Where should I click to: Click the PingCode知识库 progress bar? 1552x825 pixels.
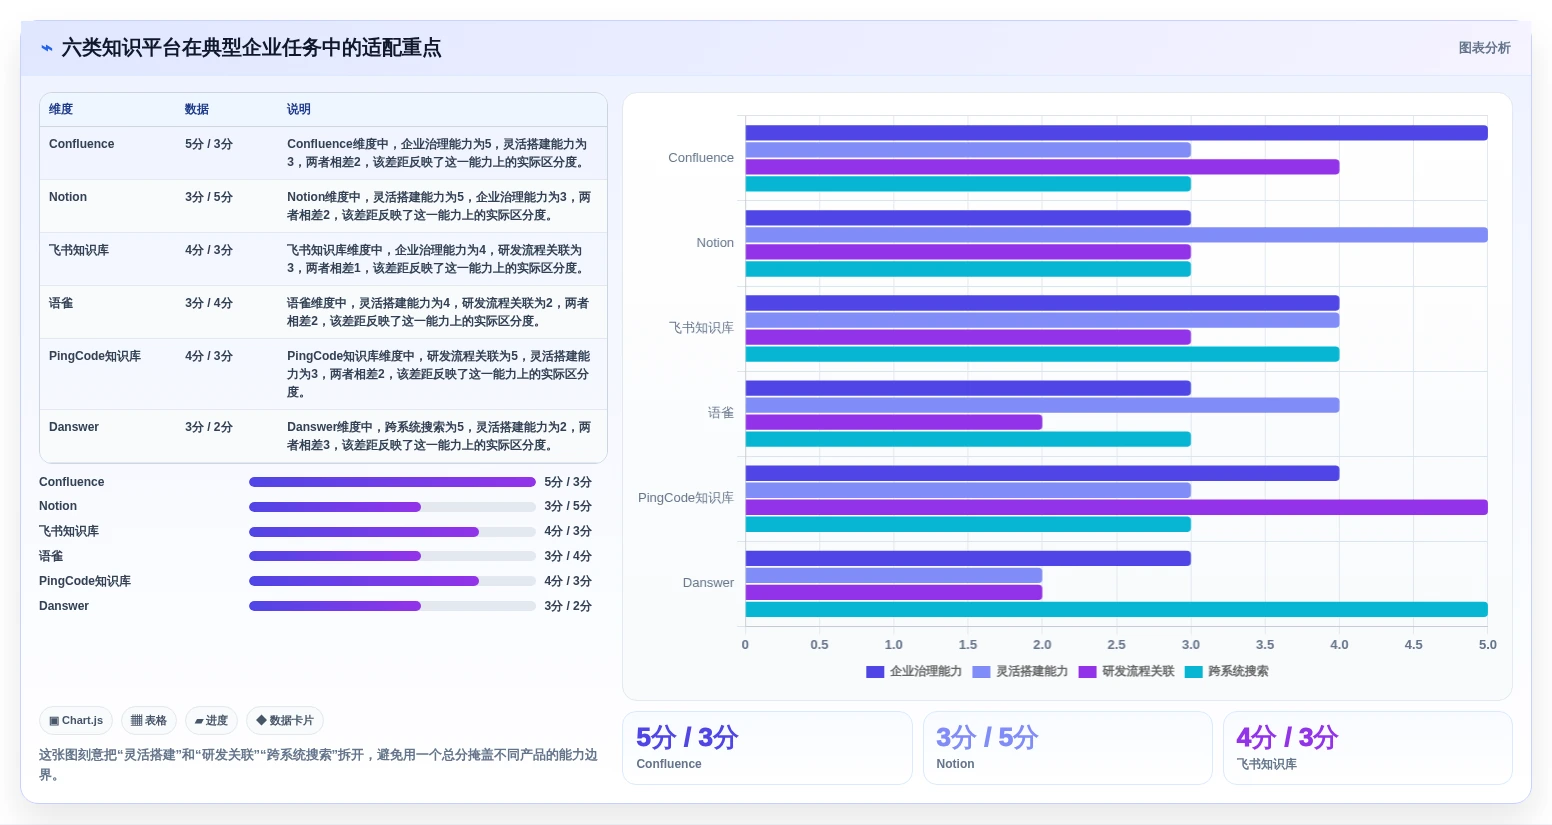392,581
